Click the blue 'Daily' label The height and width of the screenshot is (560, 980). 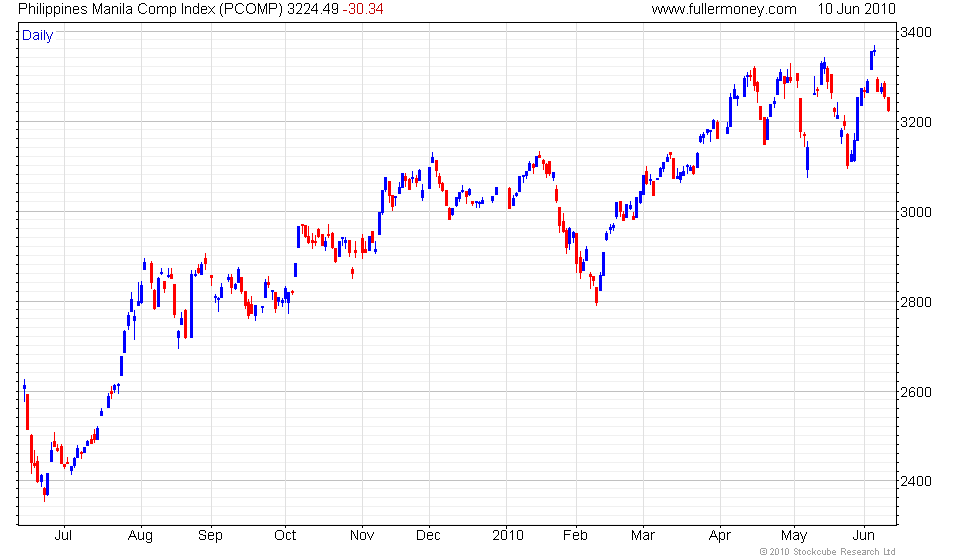[38, 36]
